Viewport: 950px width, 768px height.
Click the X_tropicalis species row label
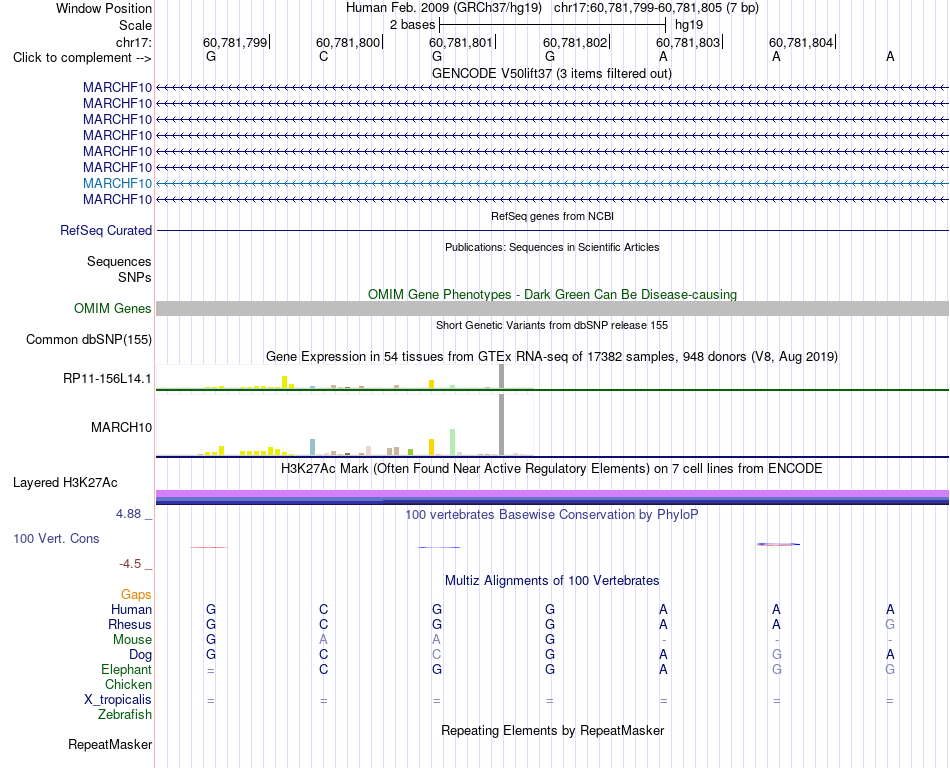pos(118,700)
